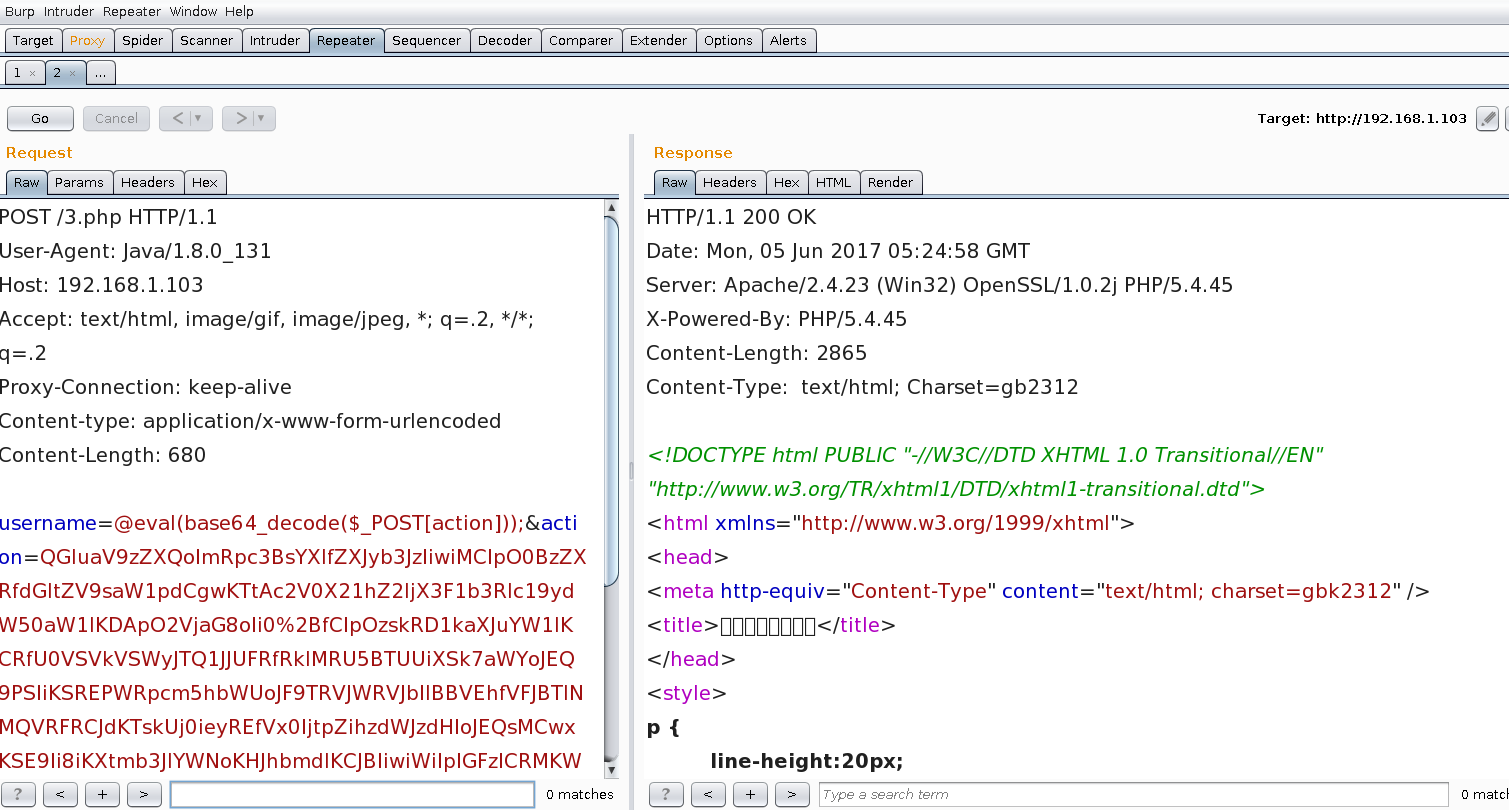Click the 'Content-Length: 680' request line
Viewport: 1509px width, 810px height.
point(103,455)
